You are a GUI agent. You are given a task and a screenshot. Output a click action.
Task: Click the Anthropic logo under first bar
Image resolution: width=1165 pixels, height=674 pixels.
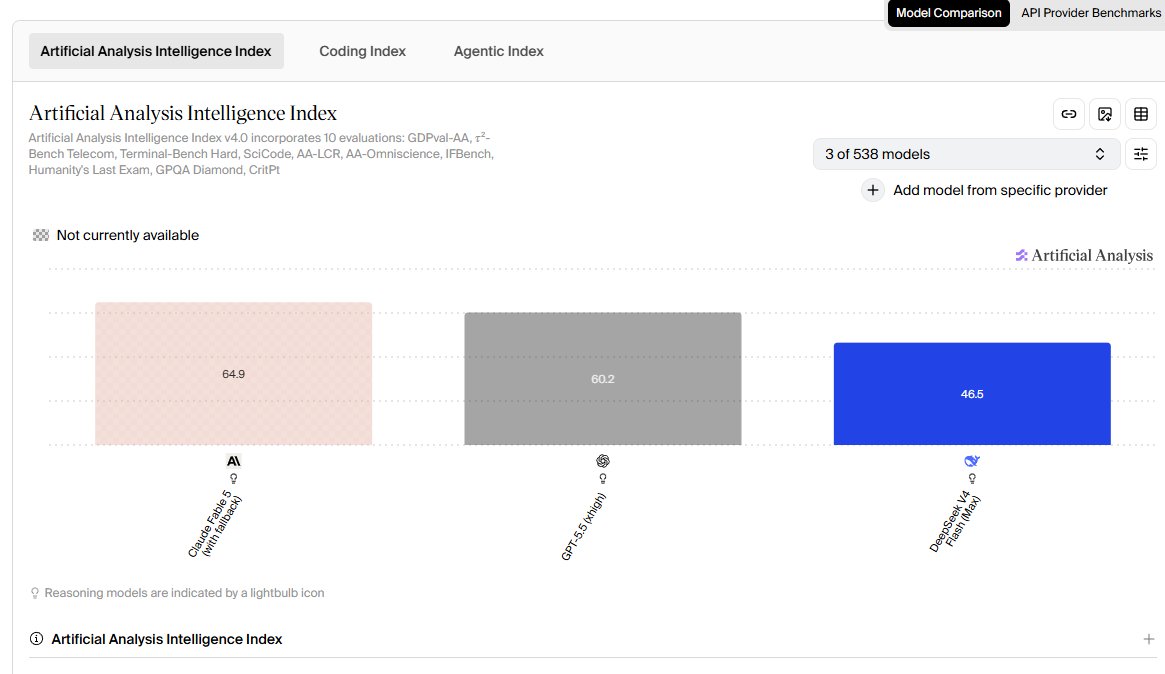[x=233, y=461]
